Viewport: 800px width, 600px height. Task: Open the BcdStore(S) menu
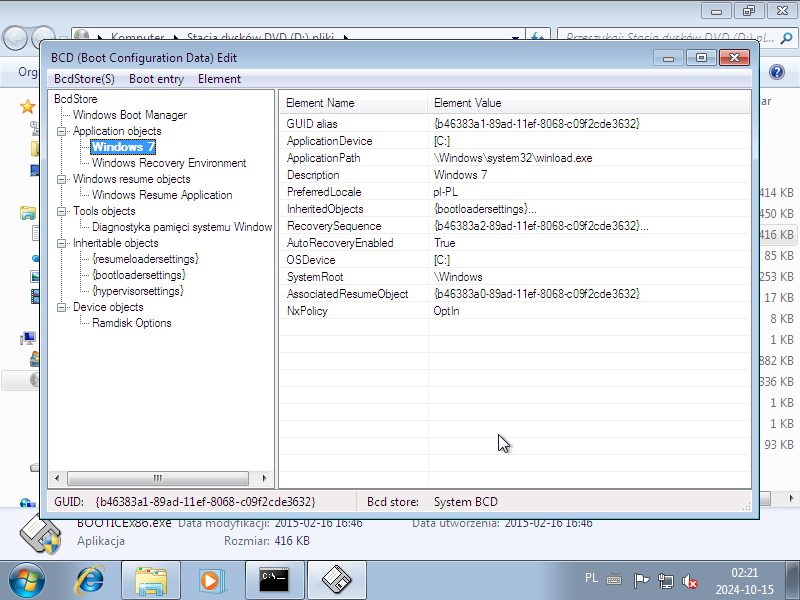(84, 78)
